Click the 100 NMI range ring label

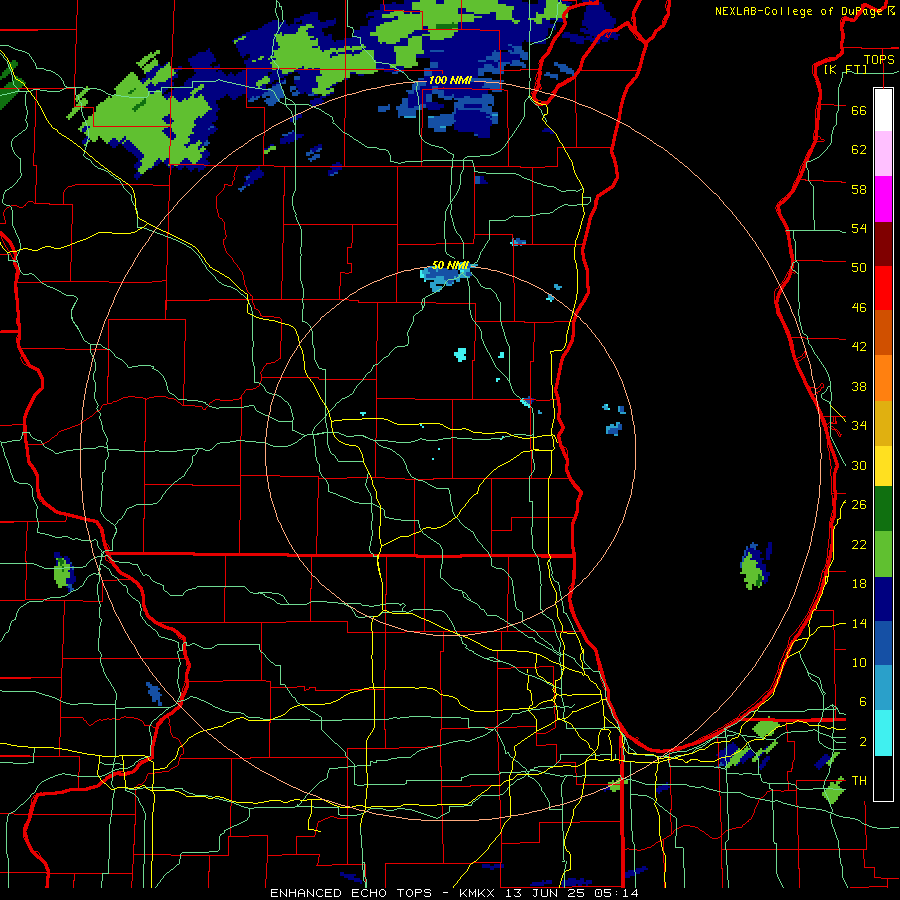coord(450,80)
